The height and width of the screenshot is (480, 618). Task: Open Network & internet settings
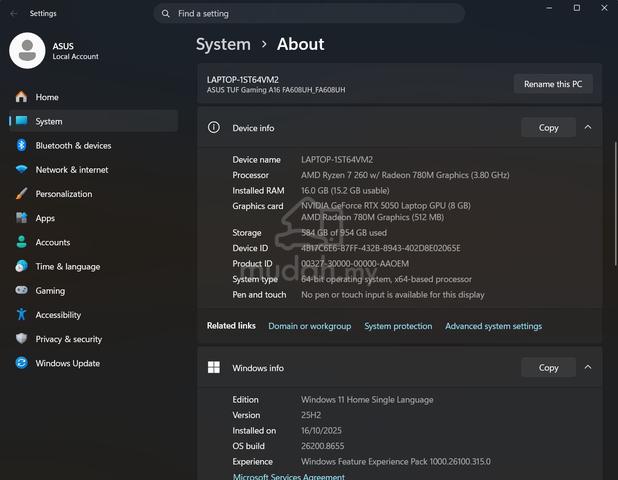94,169
